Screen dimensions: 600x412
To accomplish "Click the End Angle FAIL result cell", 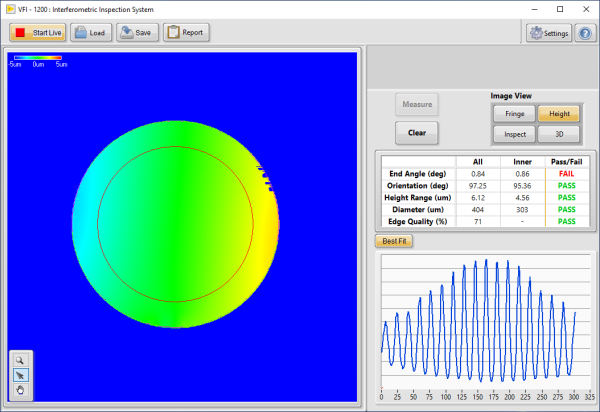I will click(567, 174).
